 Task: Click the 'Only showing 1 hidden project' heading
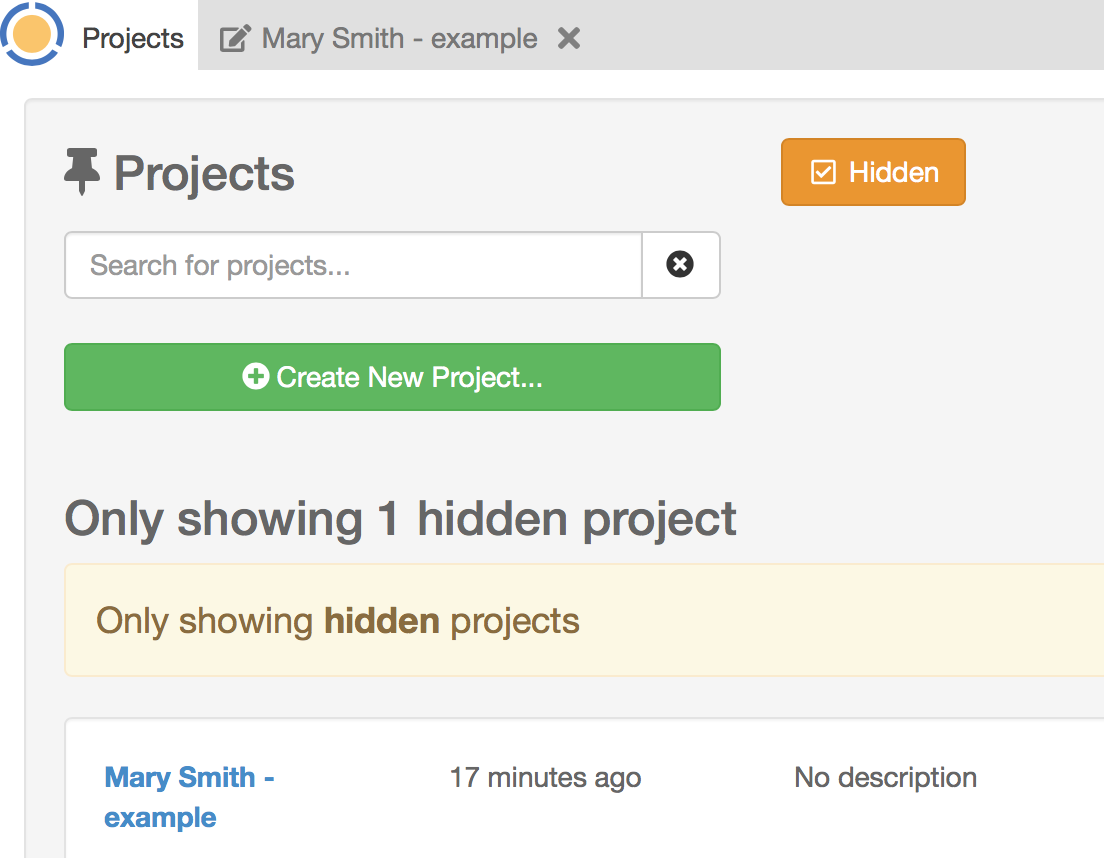click(400, 520)
